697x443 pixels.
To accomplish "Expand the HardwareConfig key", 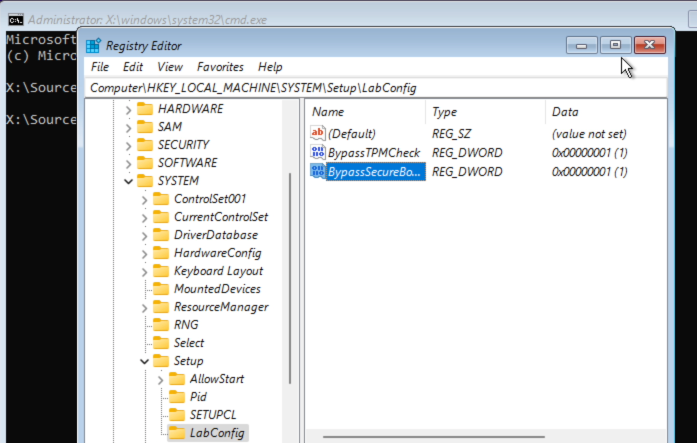I will (x=144, y=254).
